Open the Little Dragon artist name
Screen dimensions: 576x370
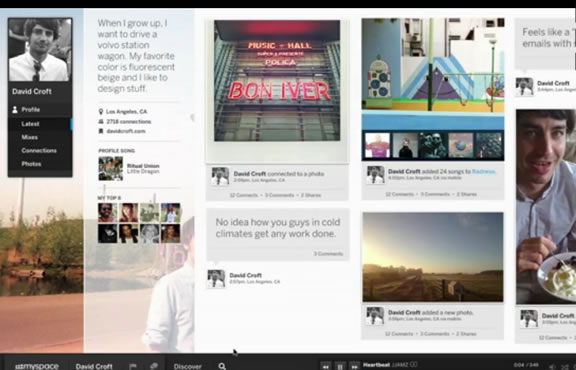click(143, 171)
